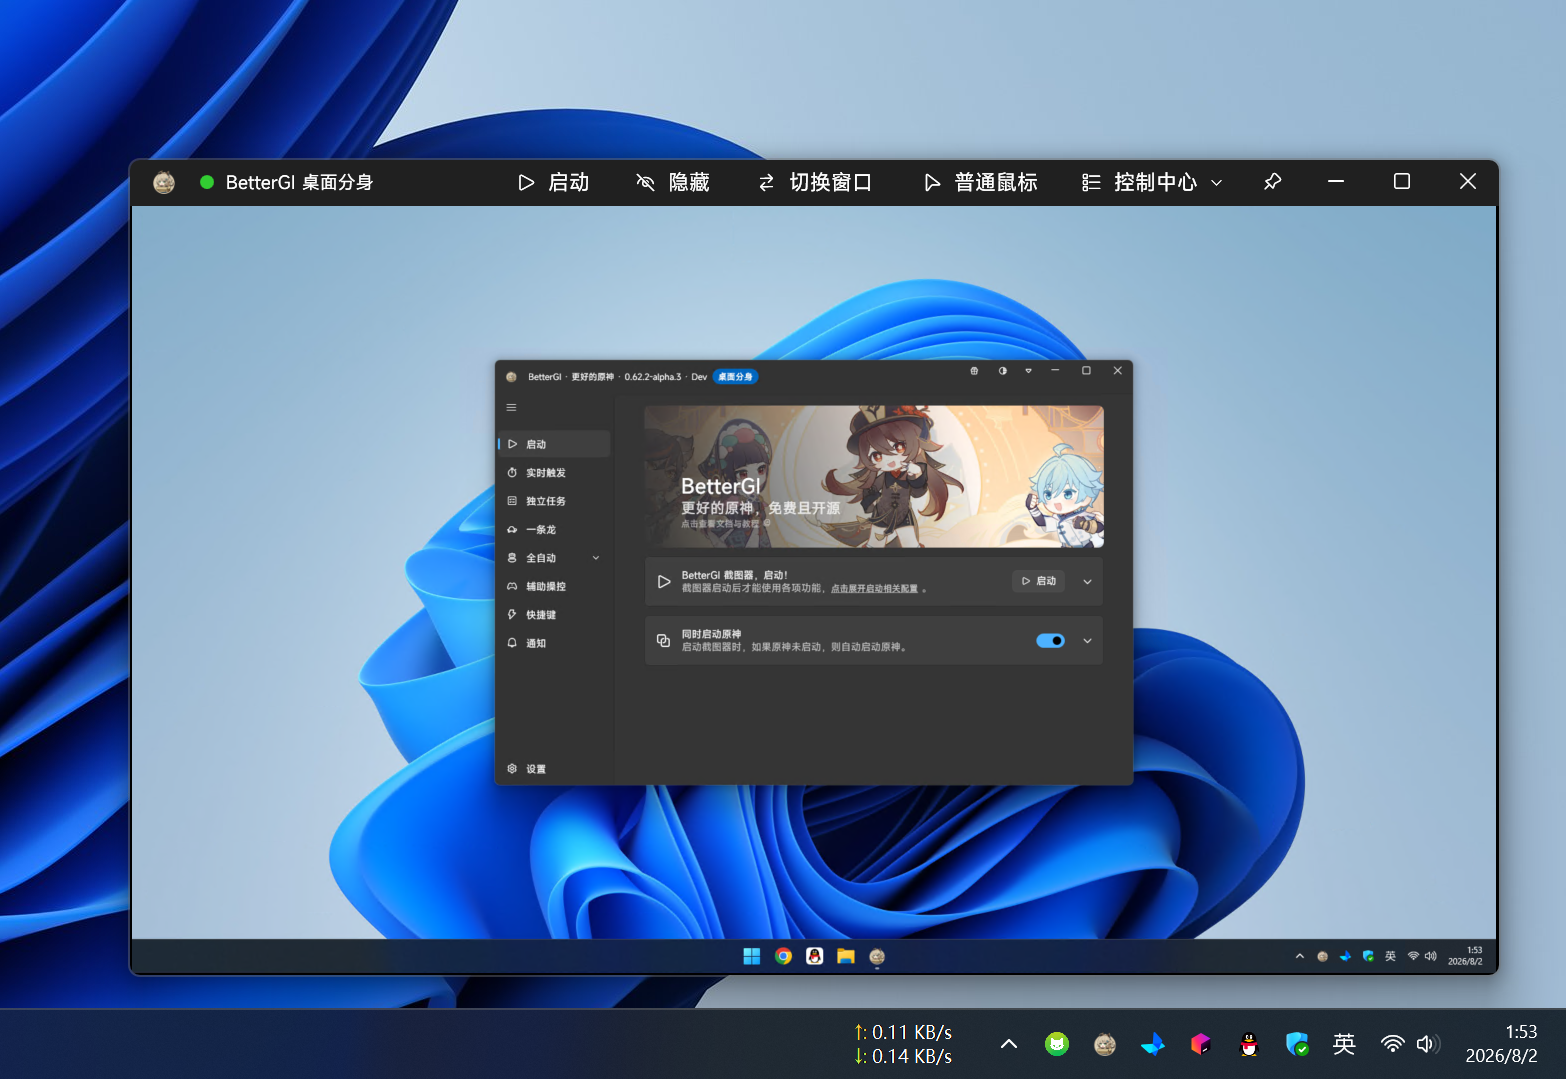Click the half-circle theme icon in BetterGI title bar

click(1002, 371)
